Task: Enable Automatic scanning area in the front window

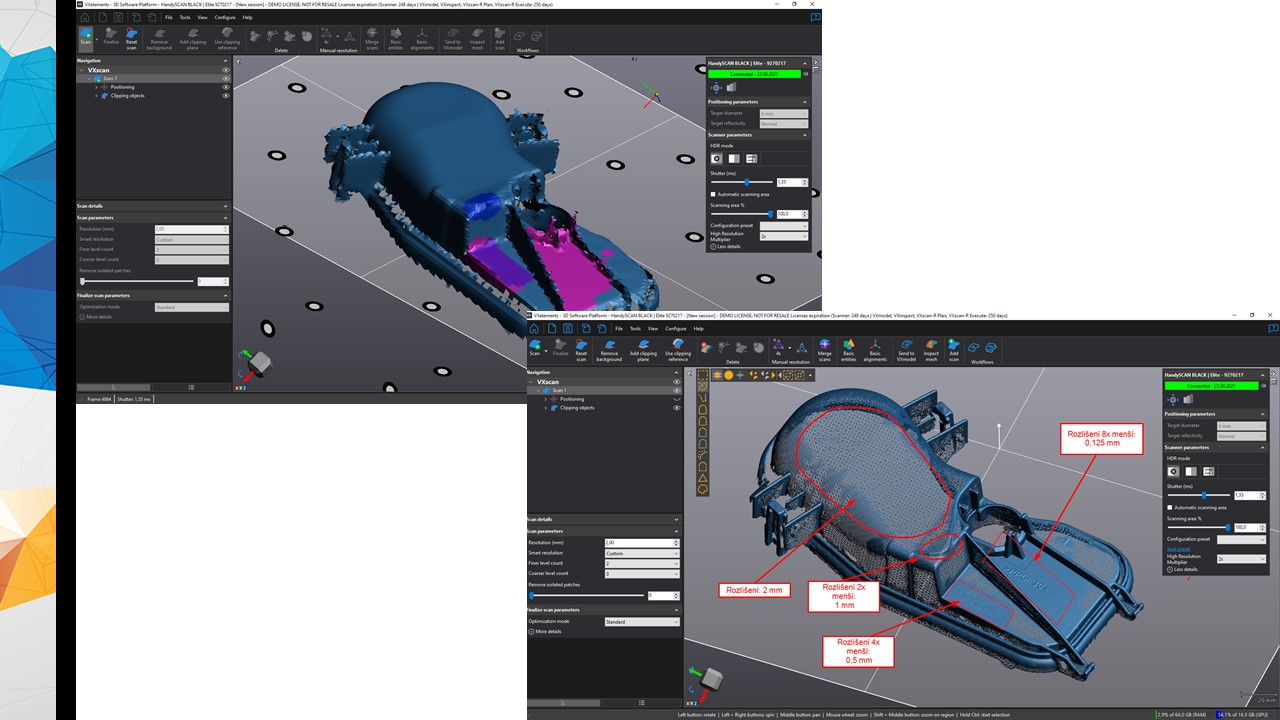Action: coord(1170,507)
